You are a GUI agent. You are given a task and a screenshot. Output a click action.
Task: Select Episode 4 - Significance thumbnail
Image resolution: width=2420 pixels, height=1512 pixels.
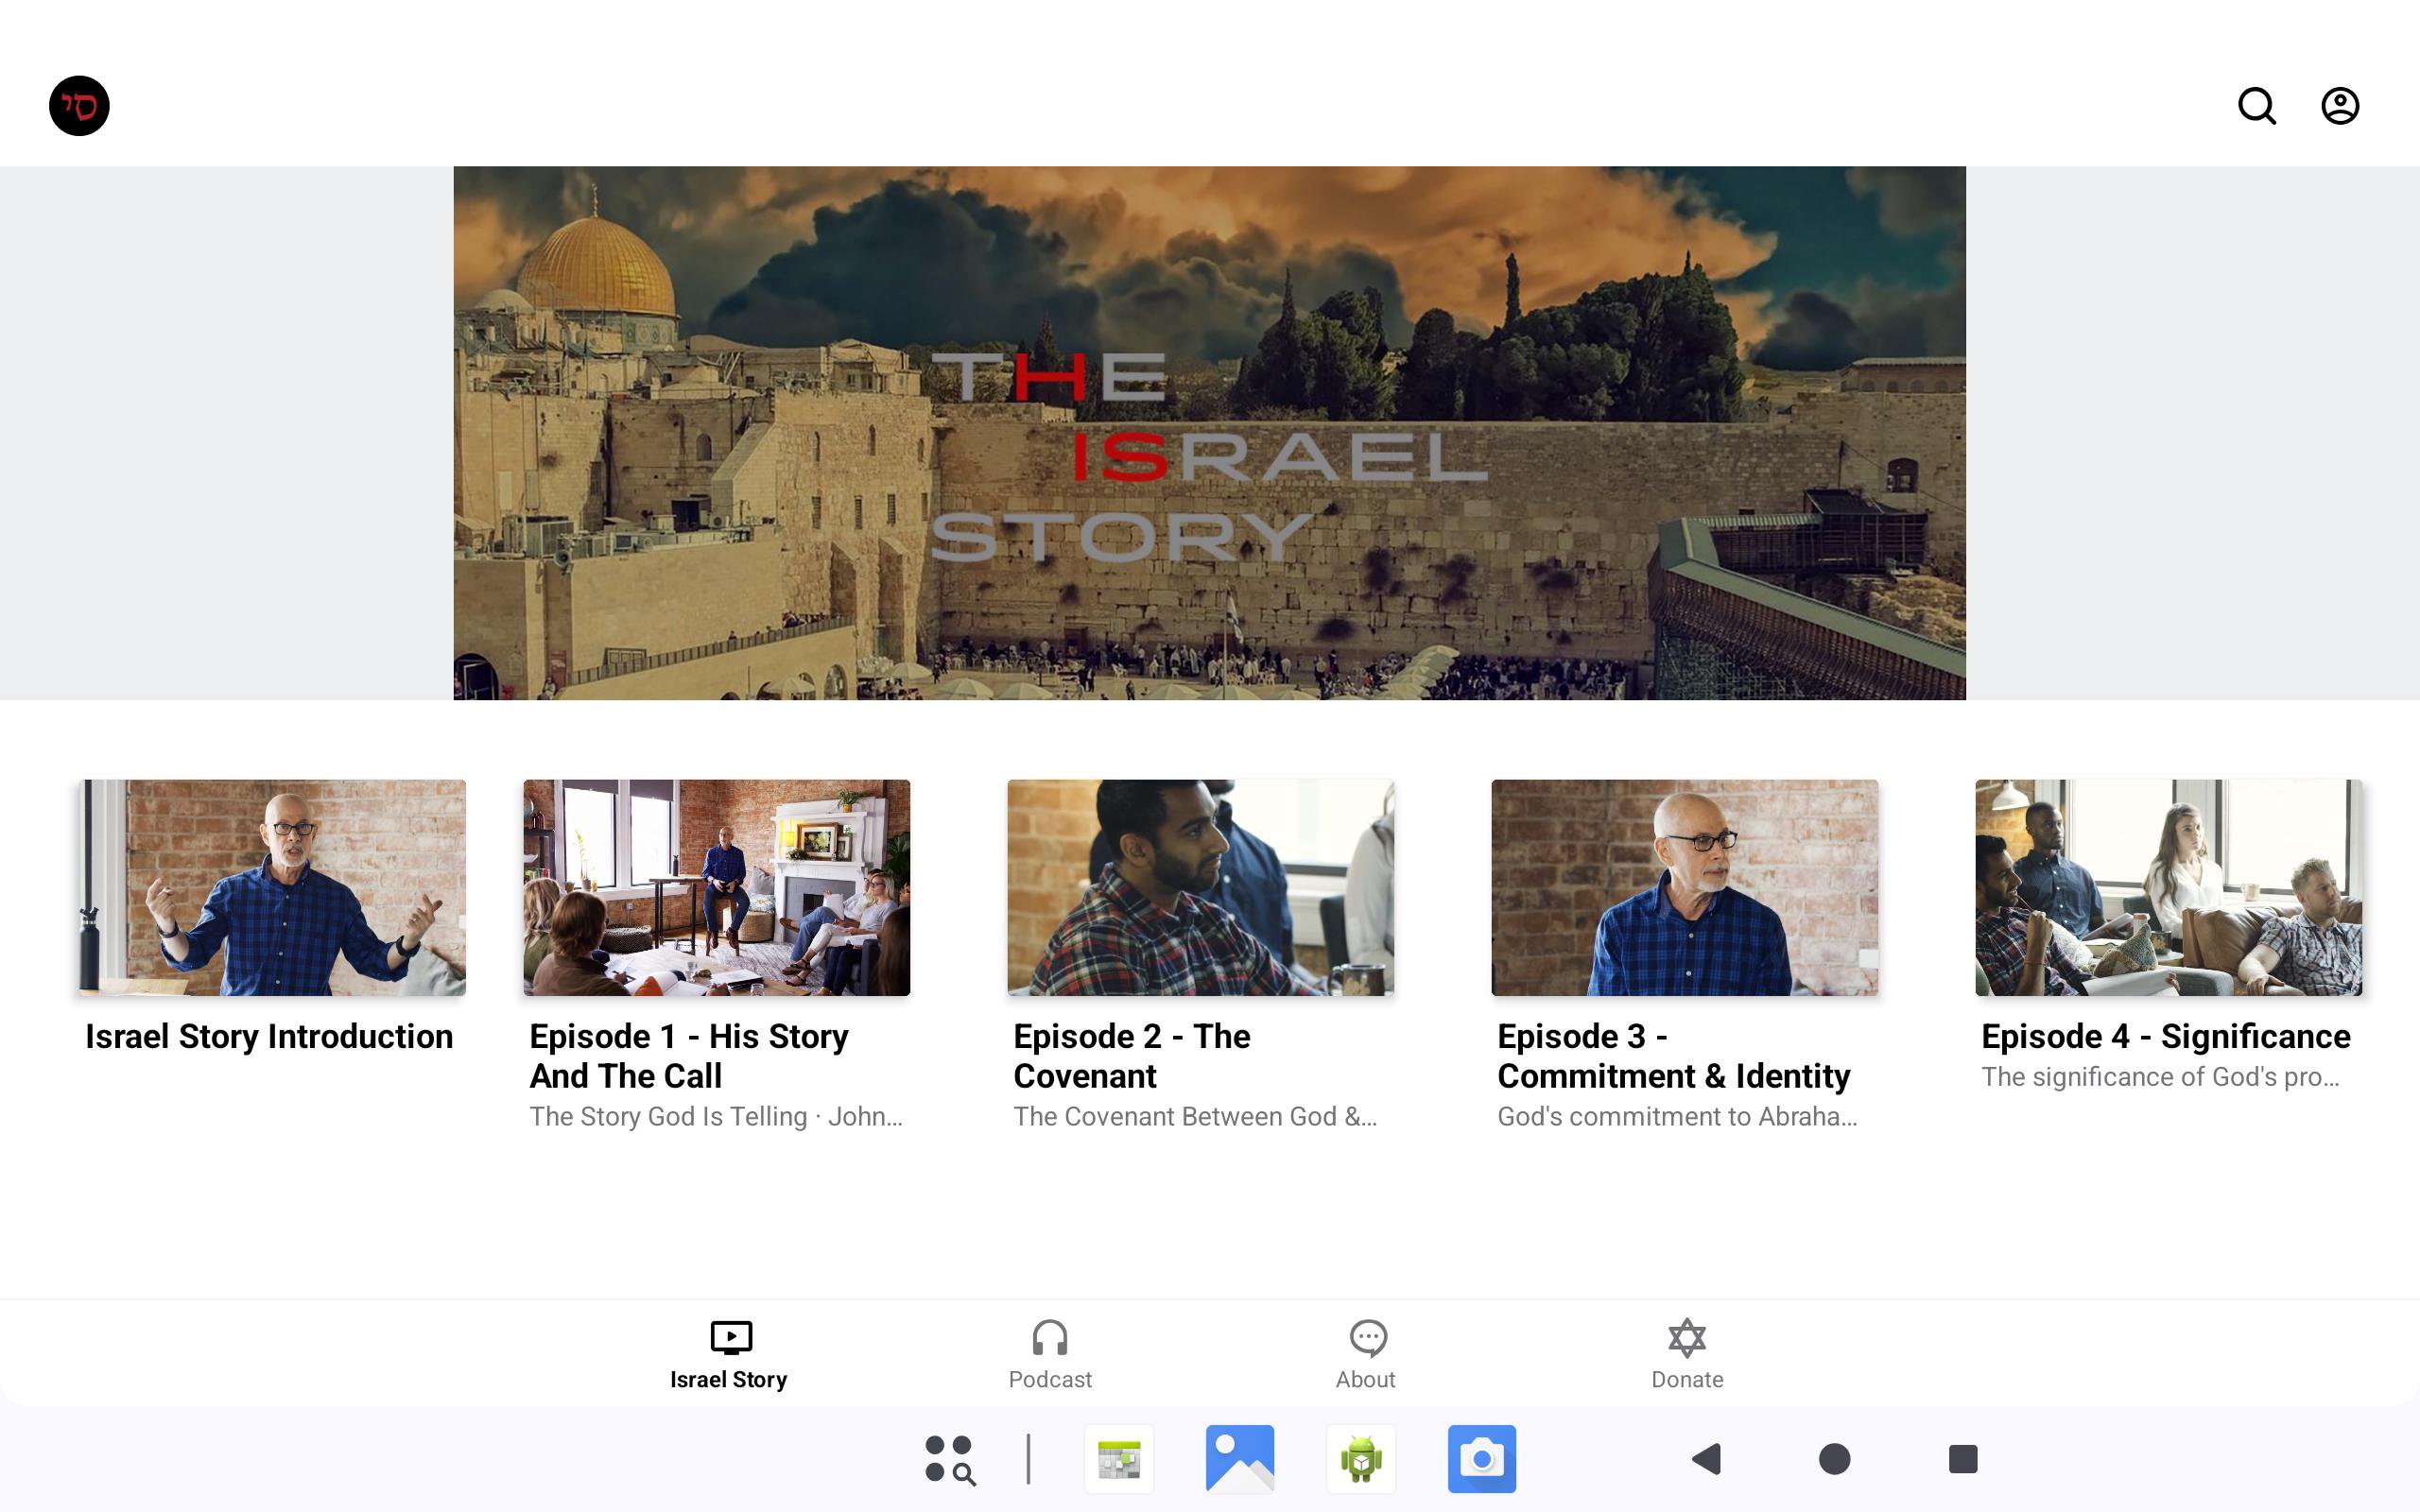pos(2168,887)
